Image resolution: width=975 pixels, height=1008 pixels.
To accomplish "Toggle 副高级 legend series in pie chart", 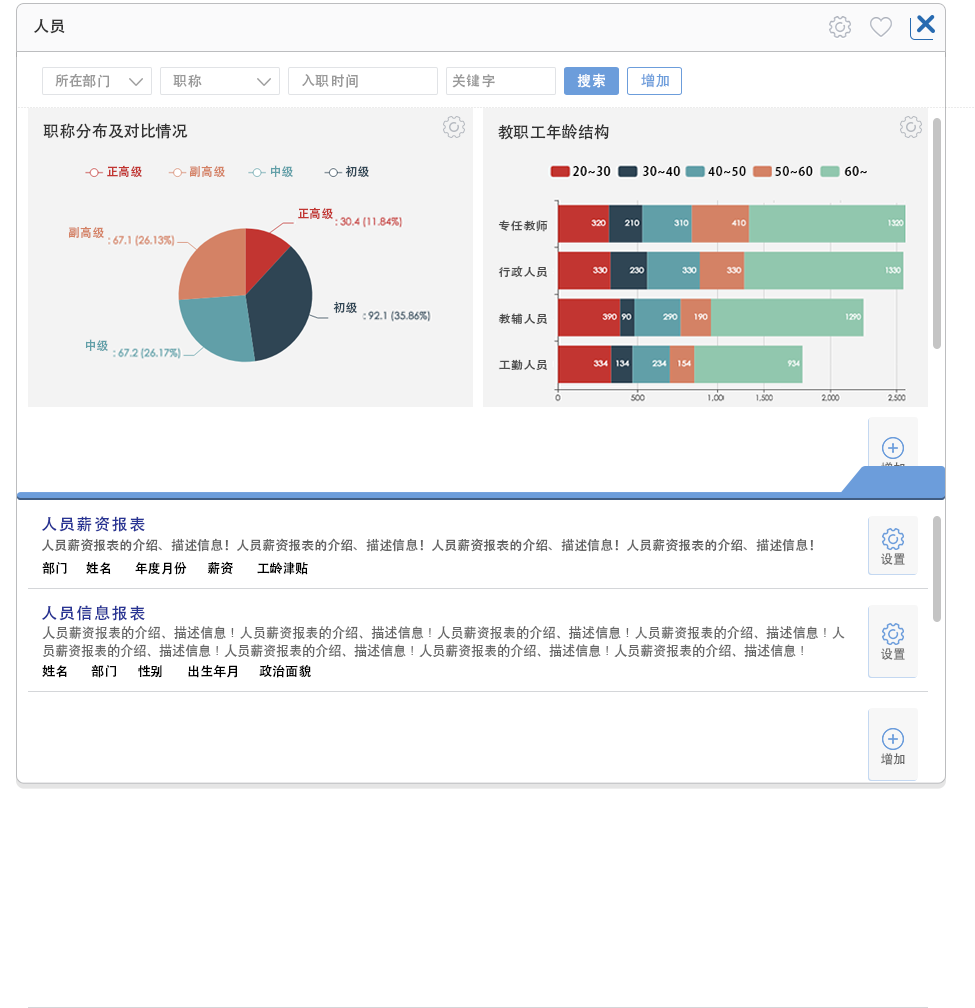I will 197,172.
